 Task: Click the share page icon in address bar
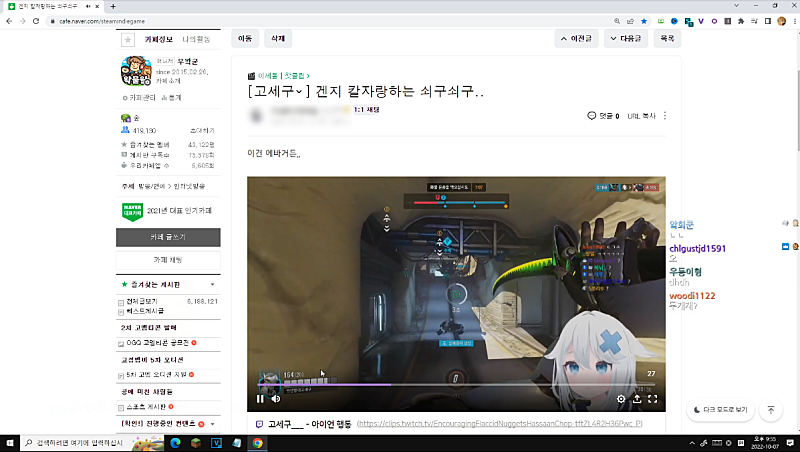[631, 21]
